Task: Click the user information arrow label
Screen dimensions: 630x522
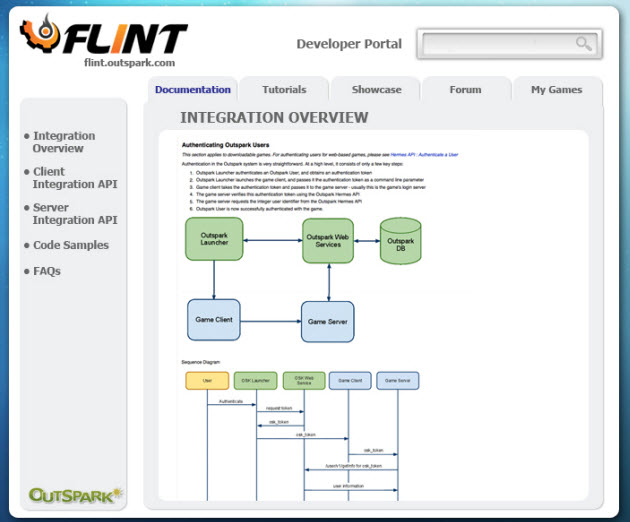Action: [x=348, y=486]
